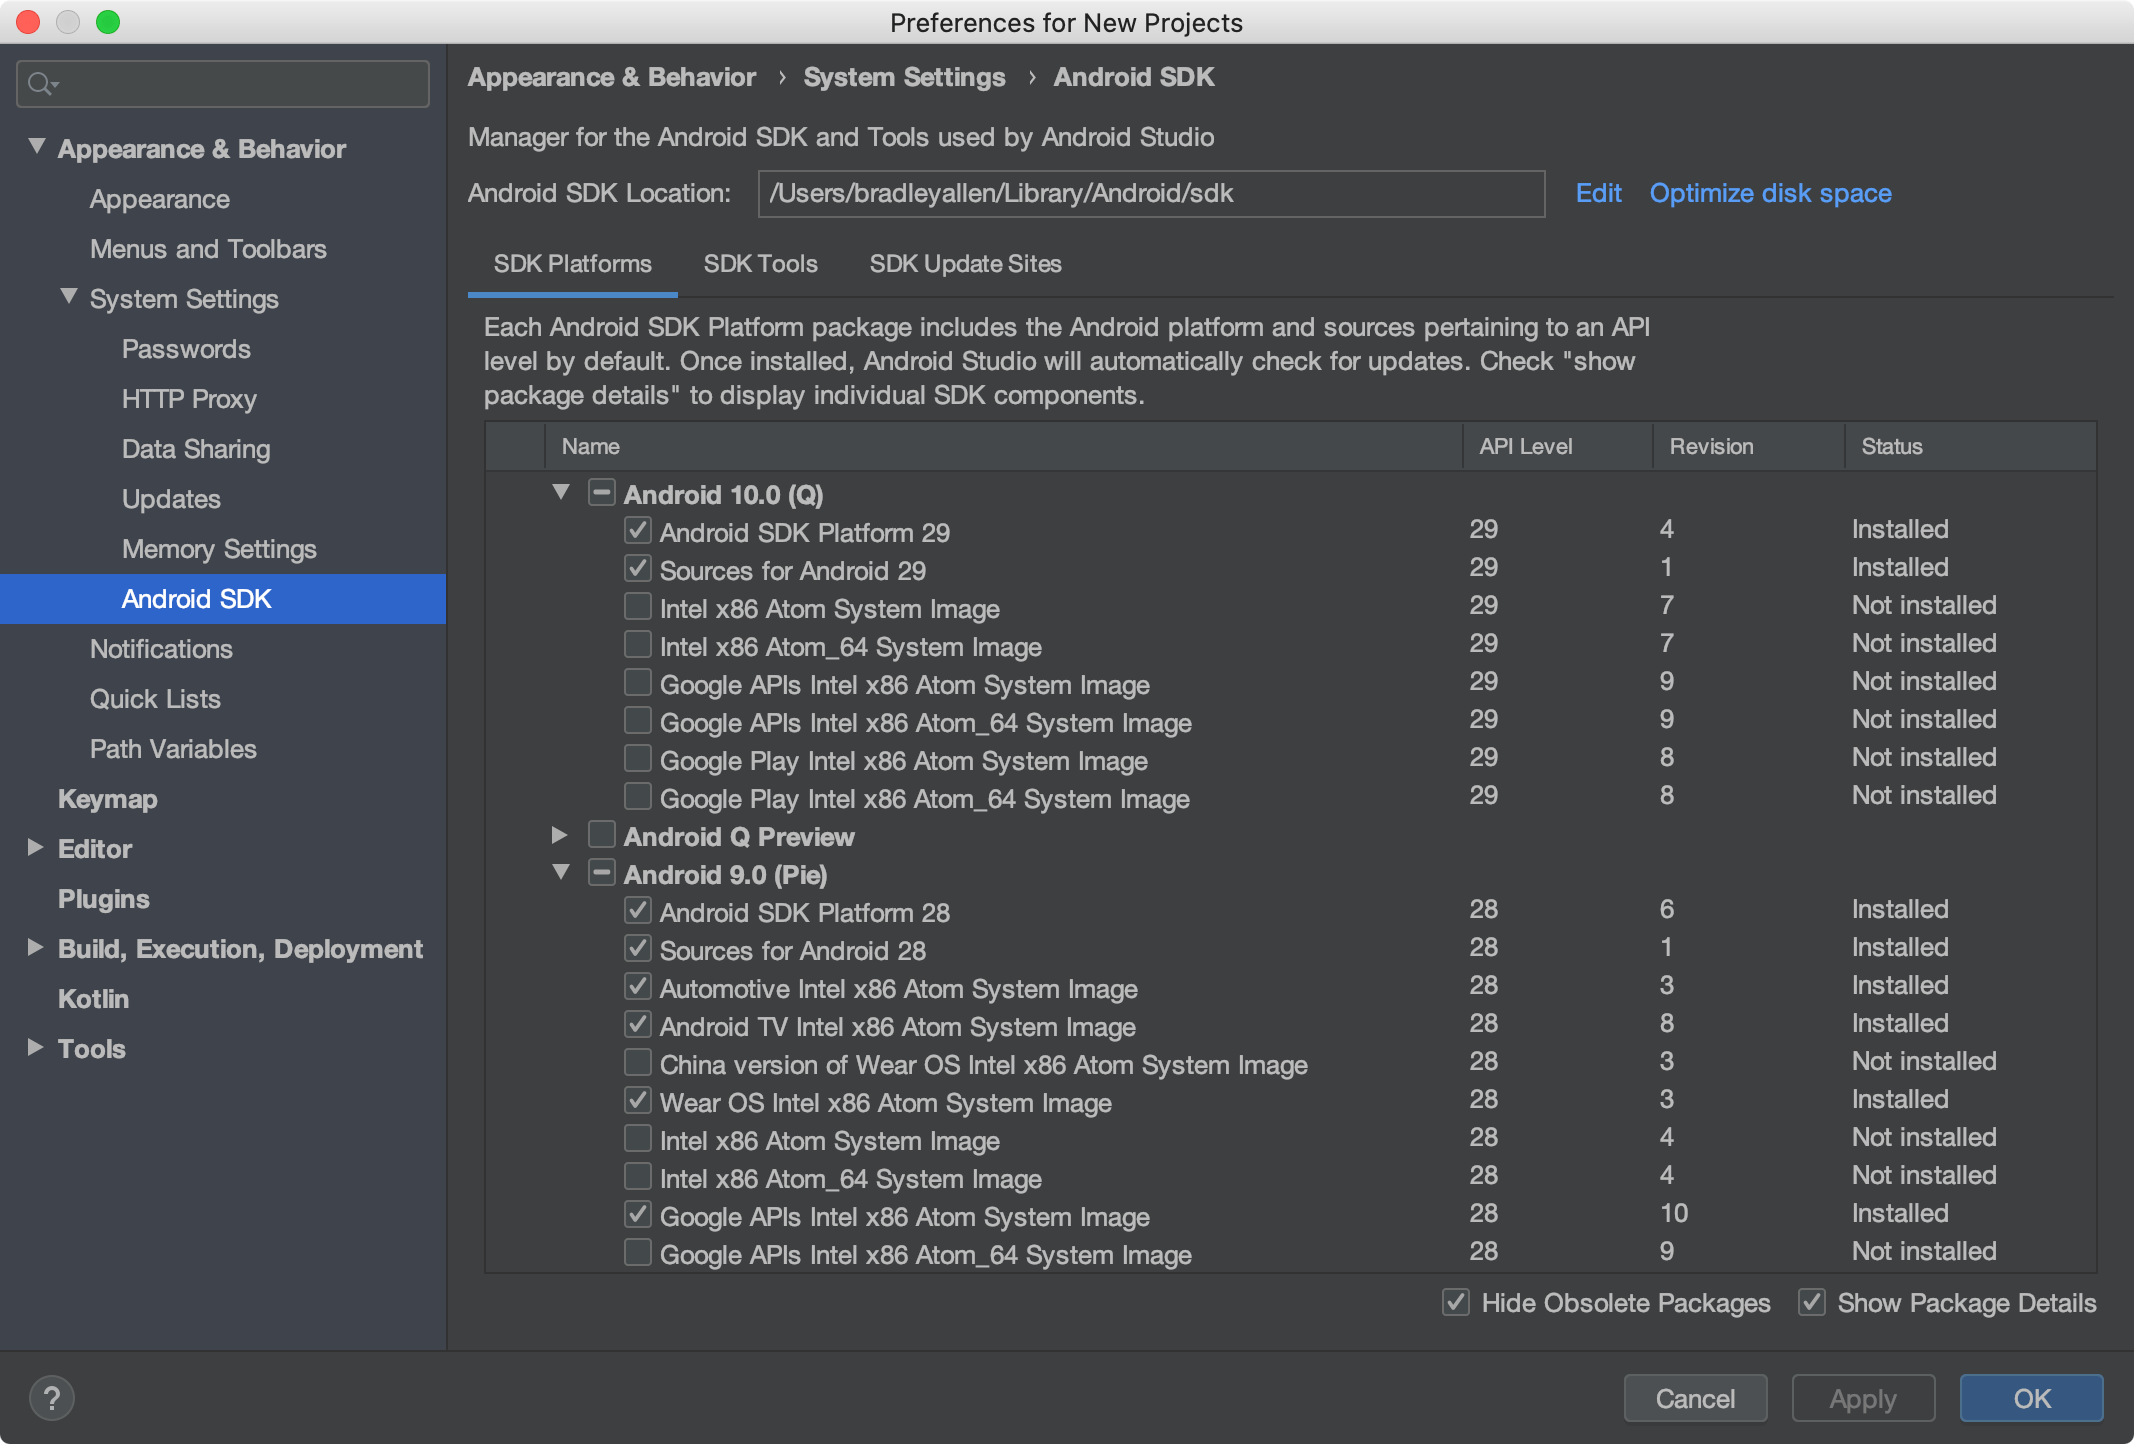Expand the Editor settings section

coord(36,848)
